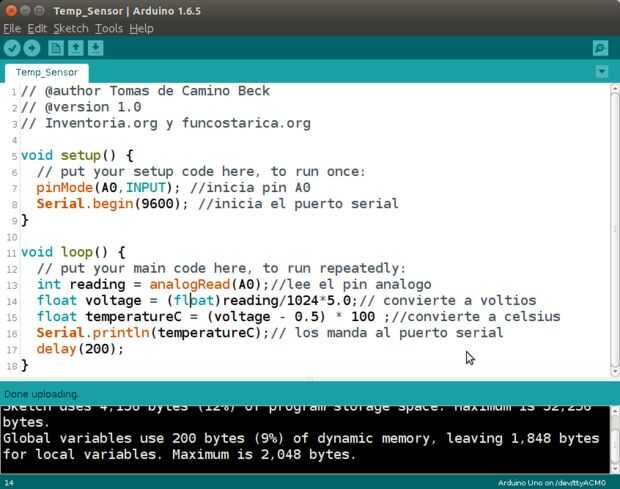This screenshot has width=620, height=489.
Task: Click 'pinMode' in the setup function
Action: pyautogui.click(x=64, y=187)
